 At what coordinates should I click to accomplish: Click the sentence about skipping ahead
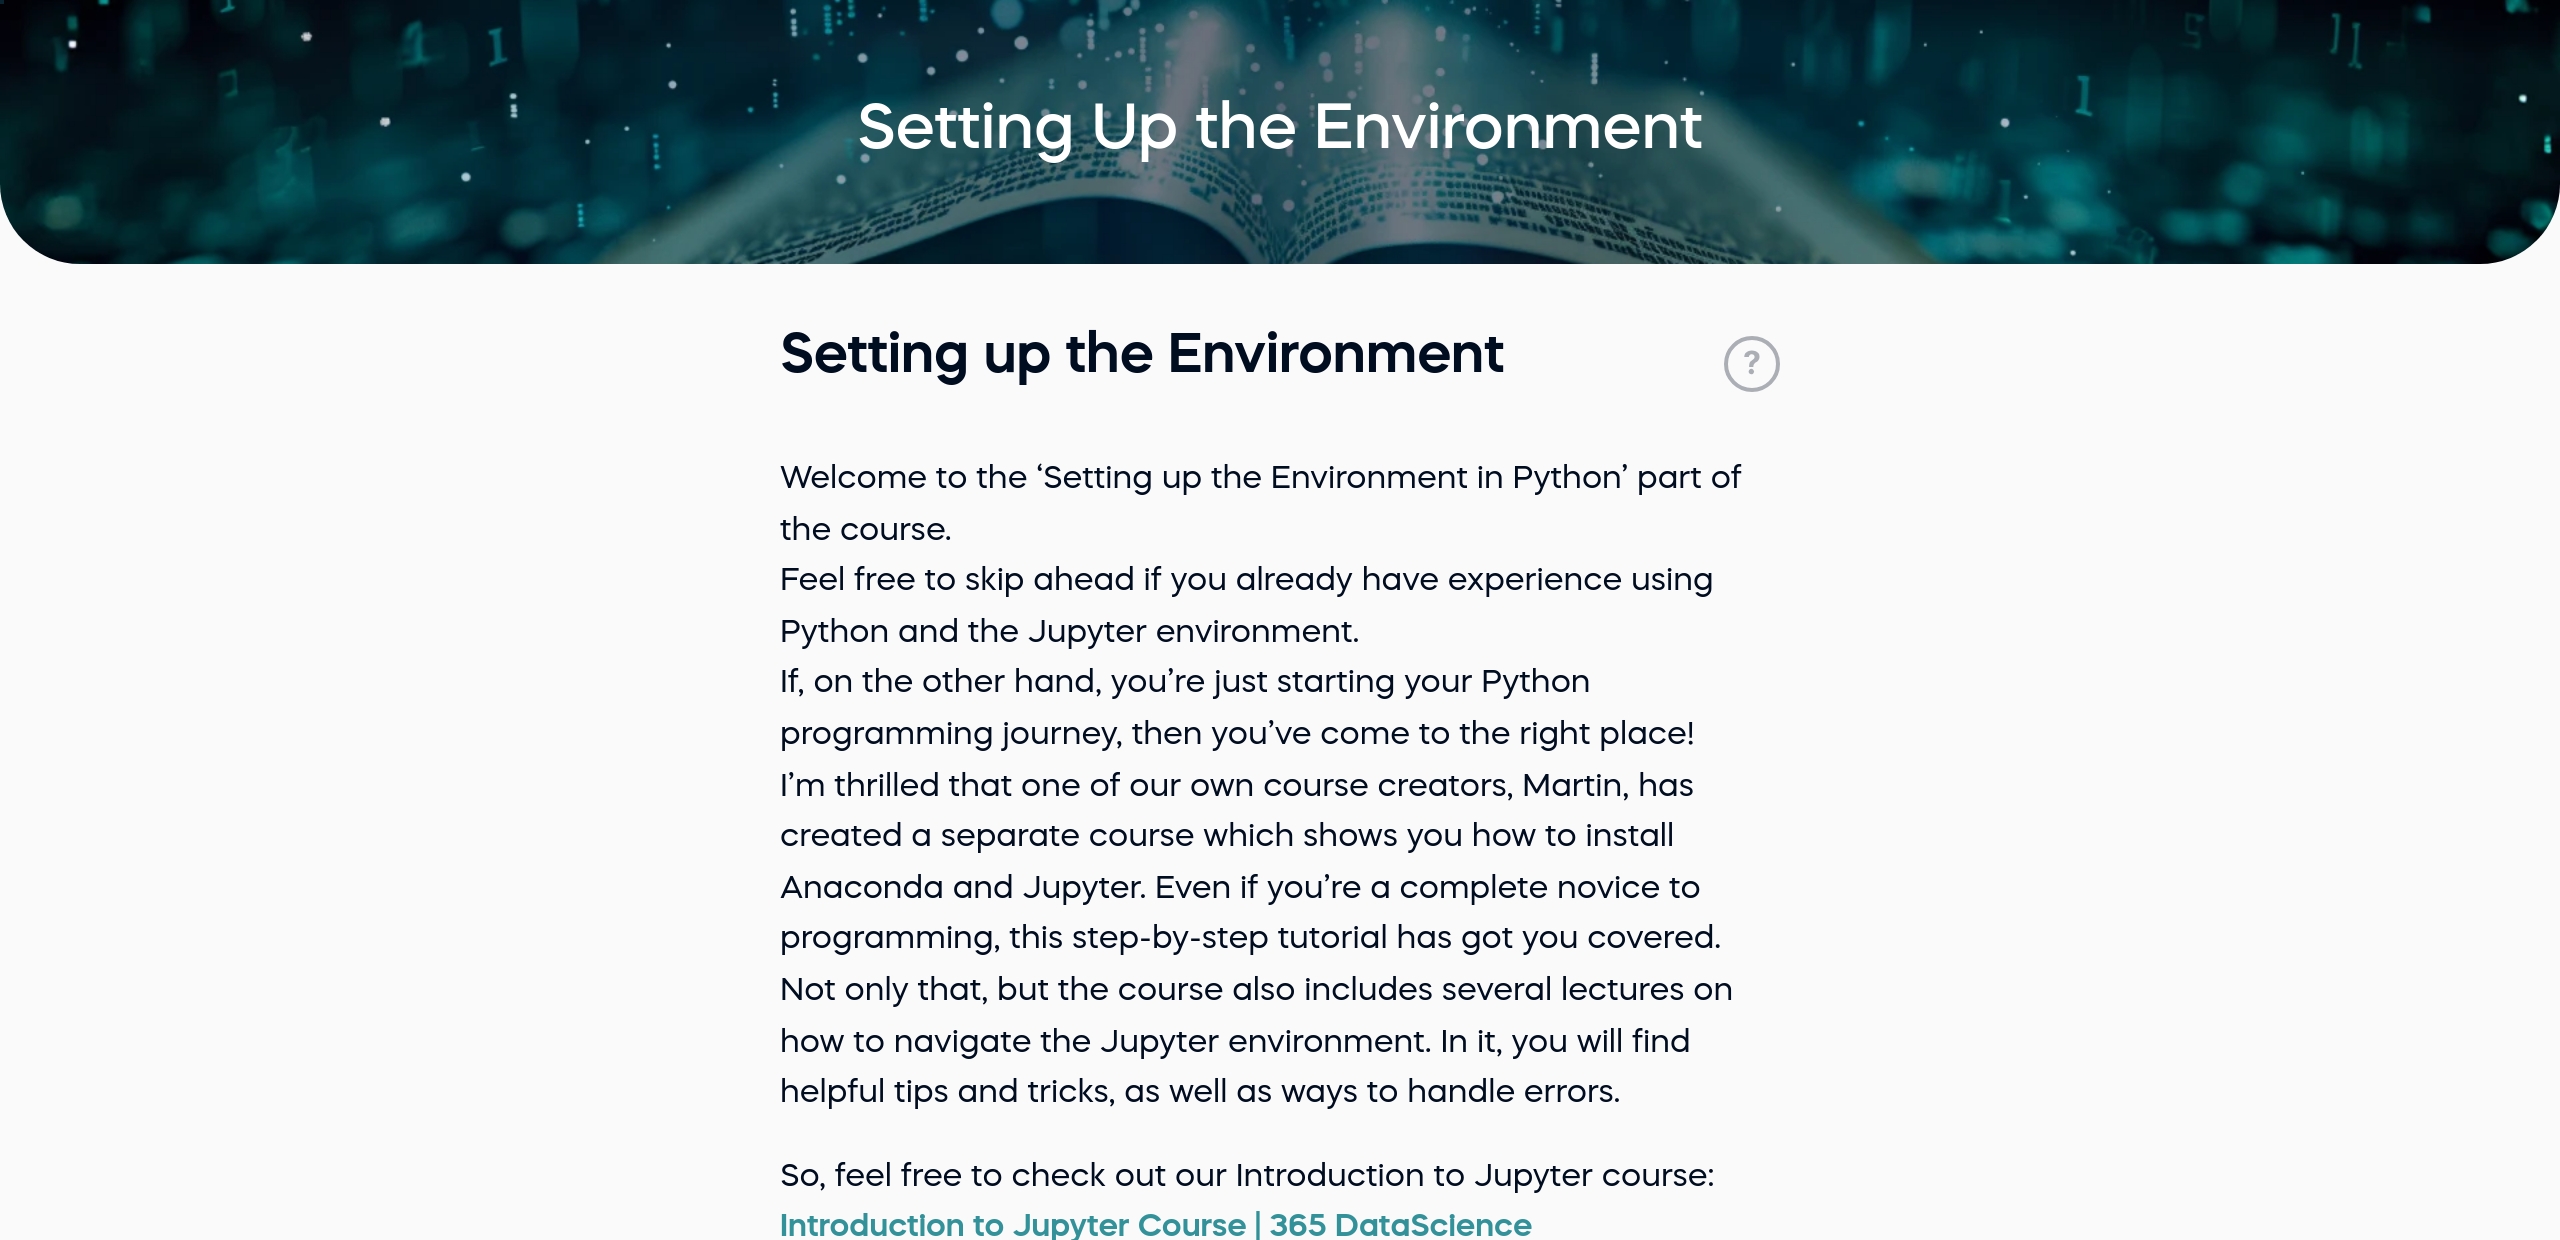pyautogui.click(x=1245, y=580)
